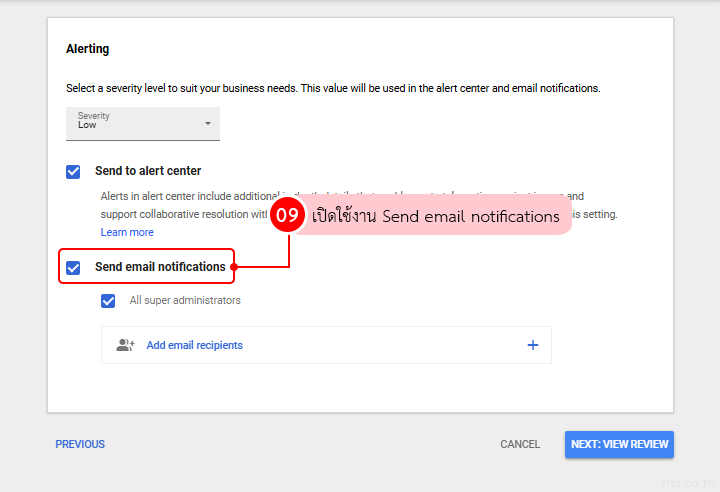Image resolution: width=720 pixels, height=492 pixels.
Task: Click the Alerting section heading
Action: coord(88,49)
